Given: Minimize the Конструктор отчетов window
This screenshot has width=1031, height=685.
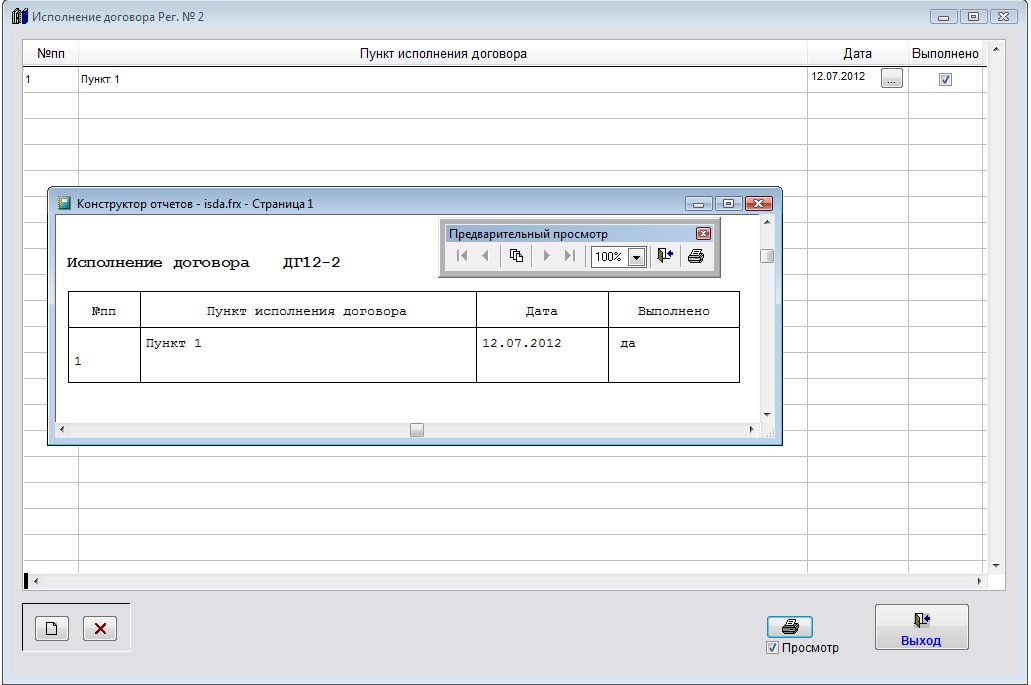Looking at the screenshot, I should 698,204.
